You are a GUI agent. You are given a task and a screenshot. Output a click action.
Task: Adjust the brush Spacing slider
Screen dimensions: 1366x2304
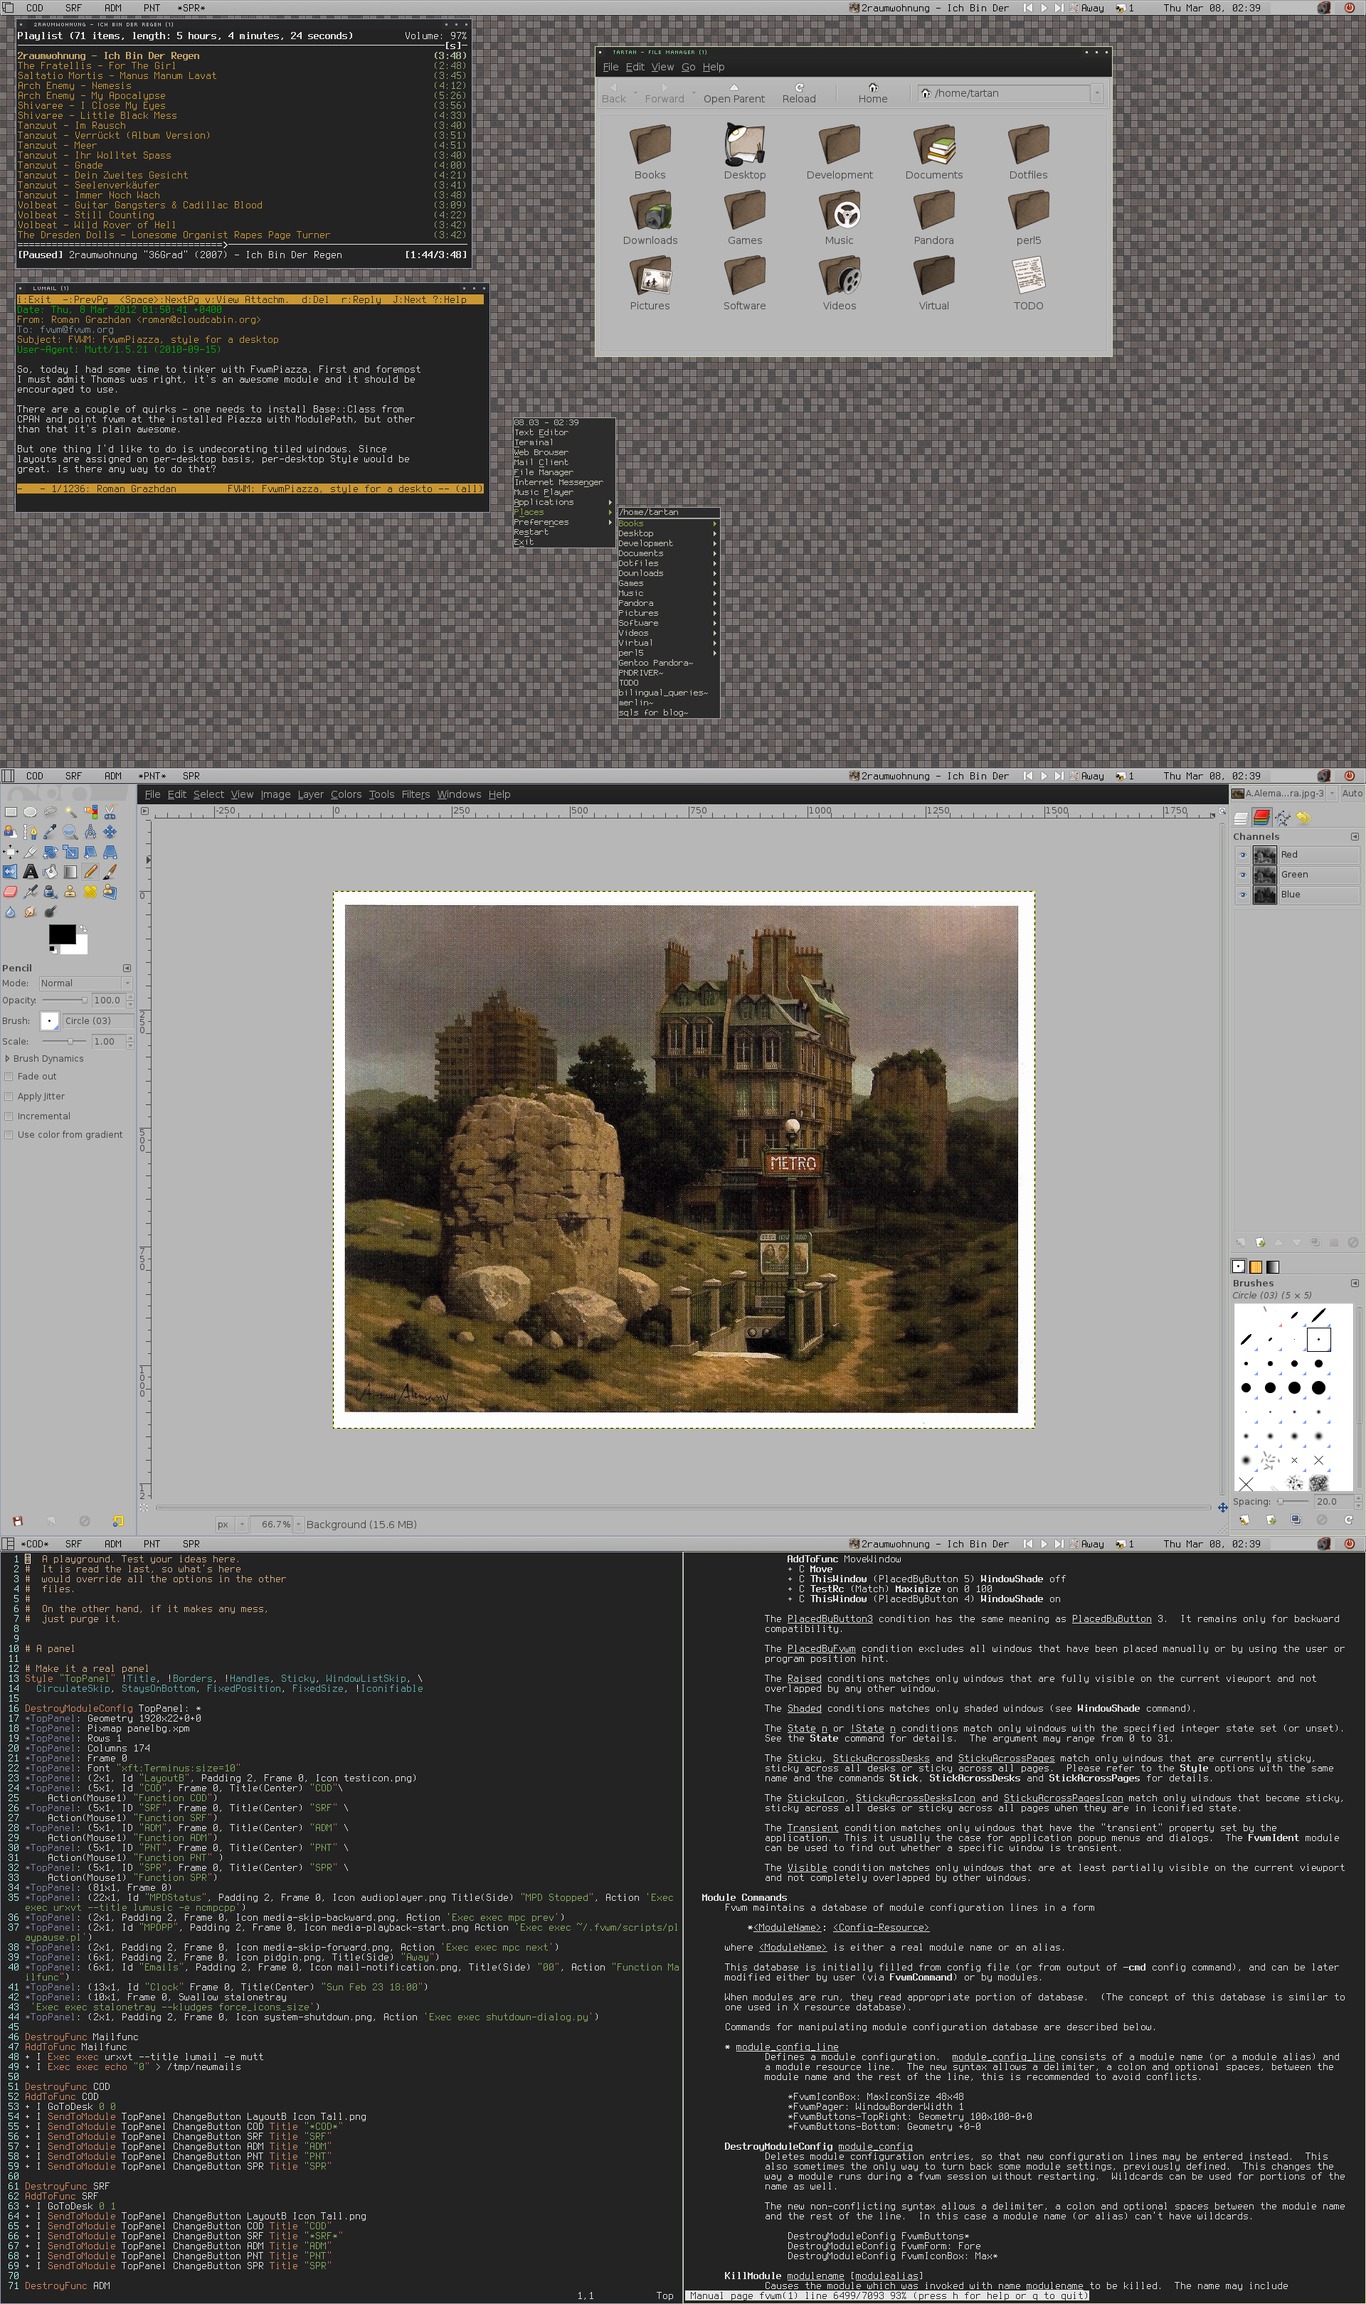[x=1293, y=1501]
